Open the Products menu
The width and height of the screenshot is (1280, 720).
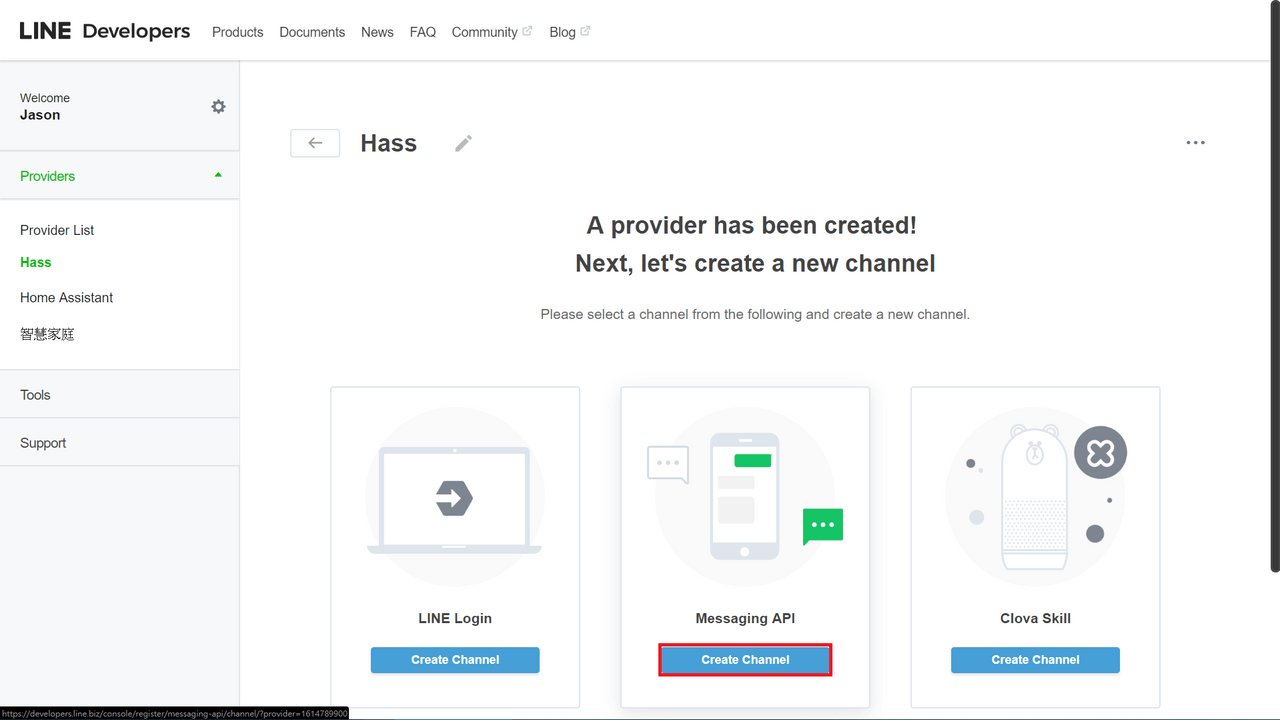237,32
